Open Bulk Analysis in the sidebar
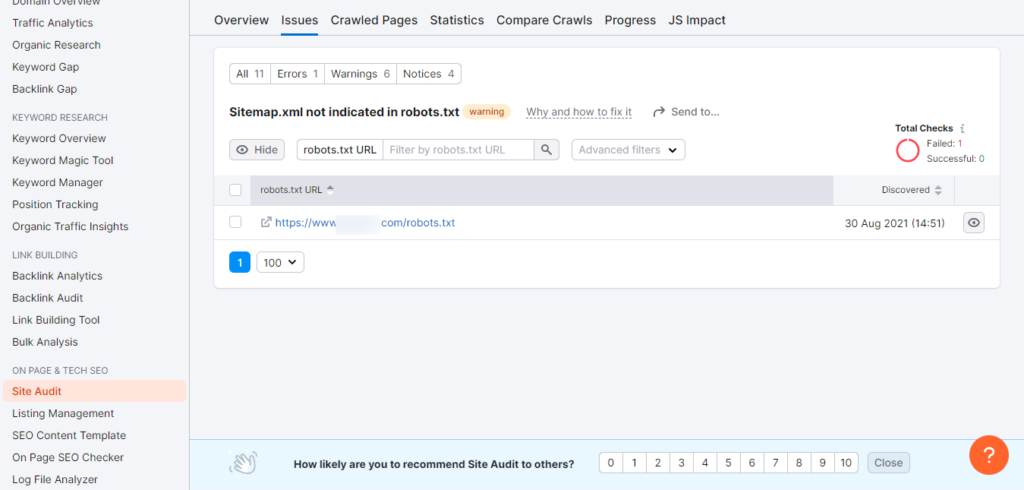 [44, 342]
